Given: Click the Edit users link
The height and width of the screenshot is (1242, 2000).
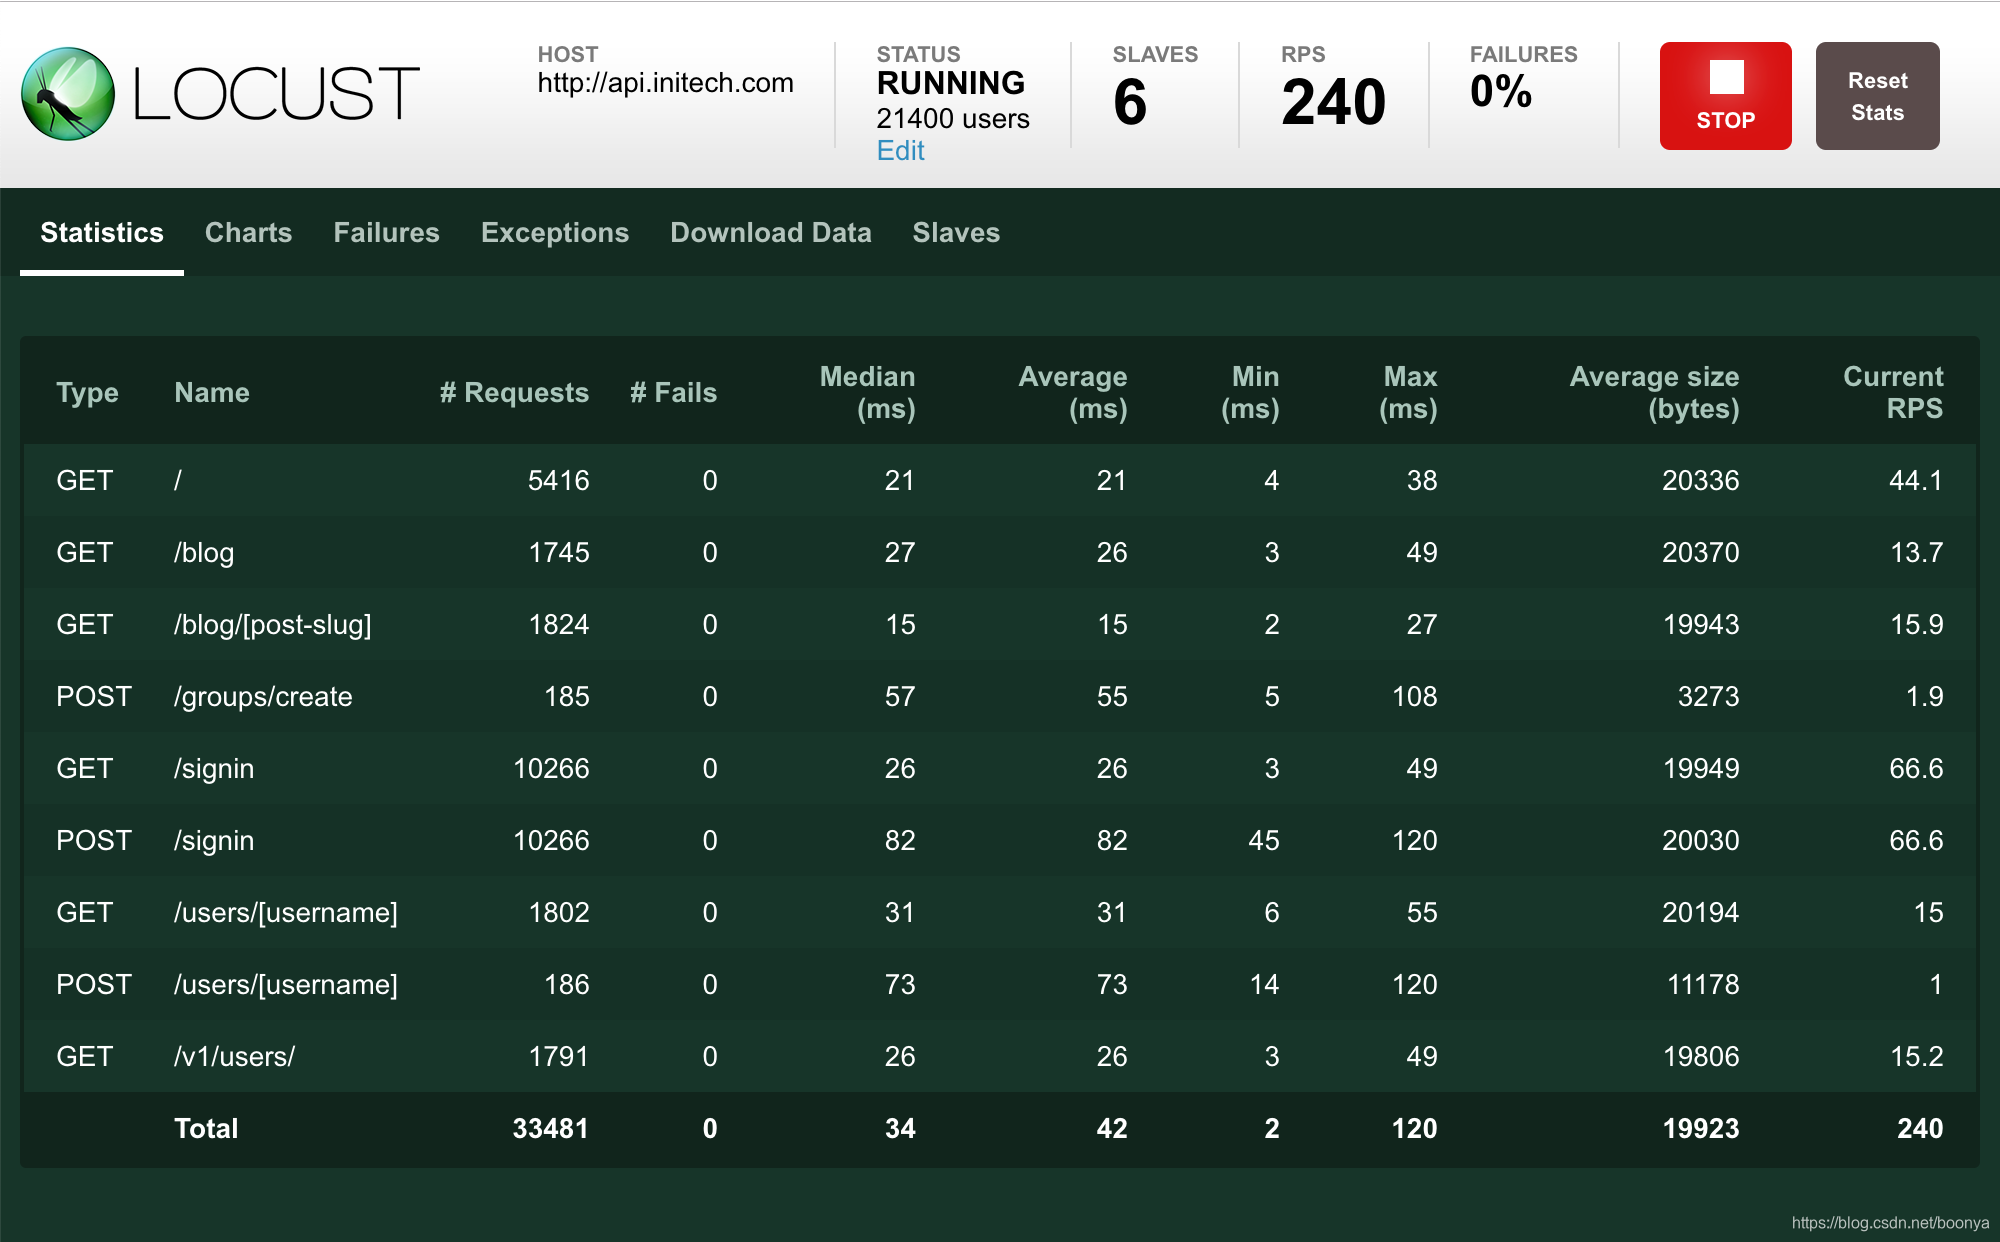Looking at the screenshot, I should point(900,151).
